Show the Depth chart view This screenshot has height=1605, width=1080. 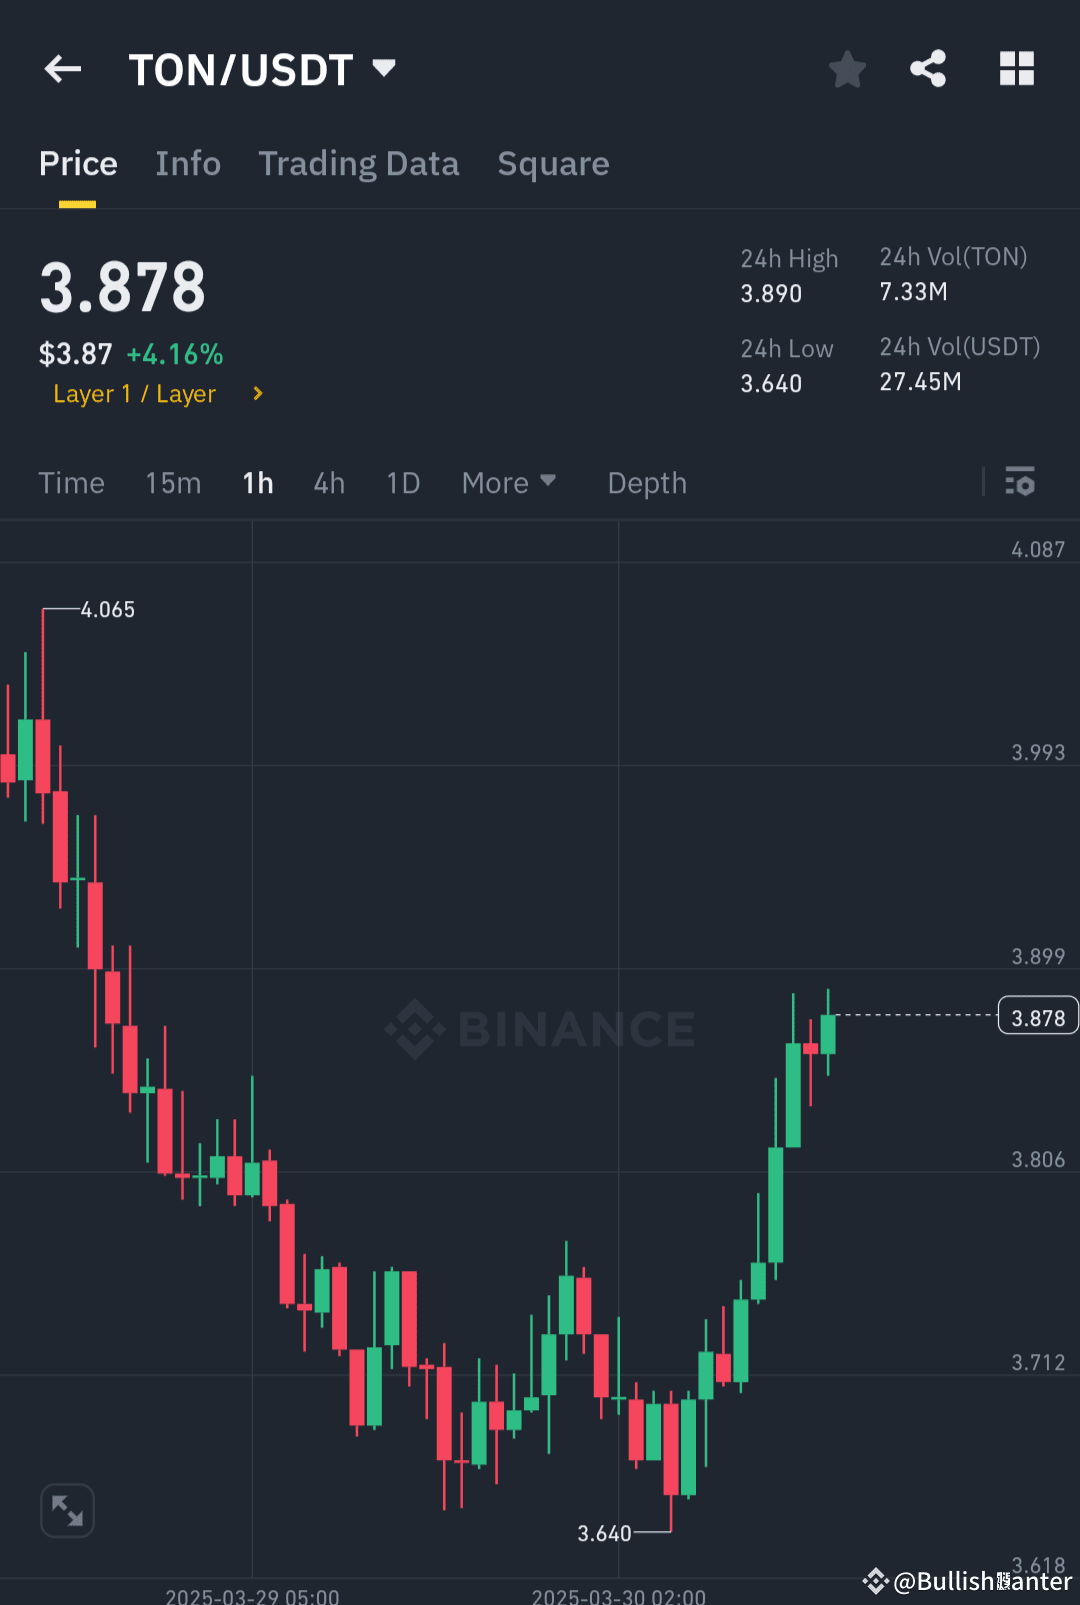646,482
